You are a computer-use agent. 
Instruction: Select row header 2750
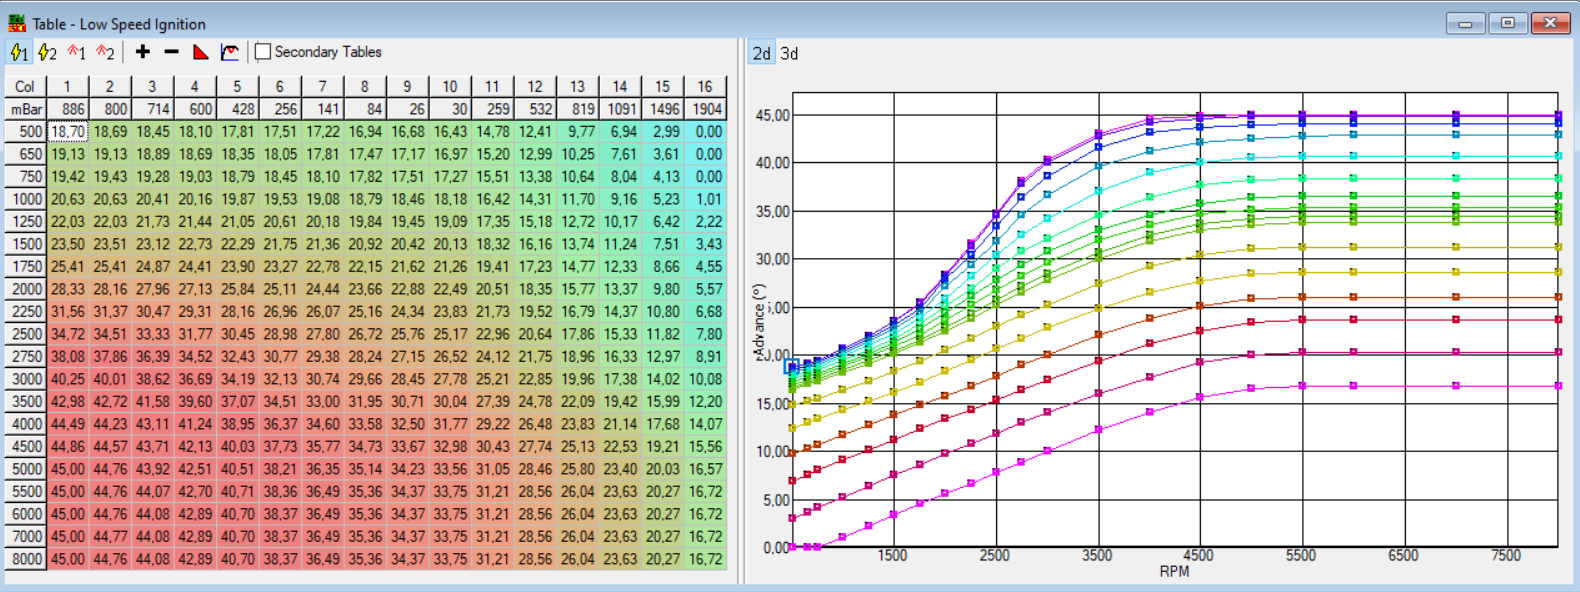pyautogui.click(x=25, y=356)
